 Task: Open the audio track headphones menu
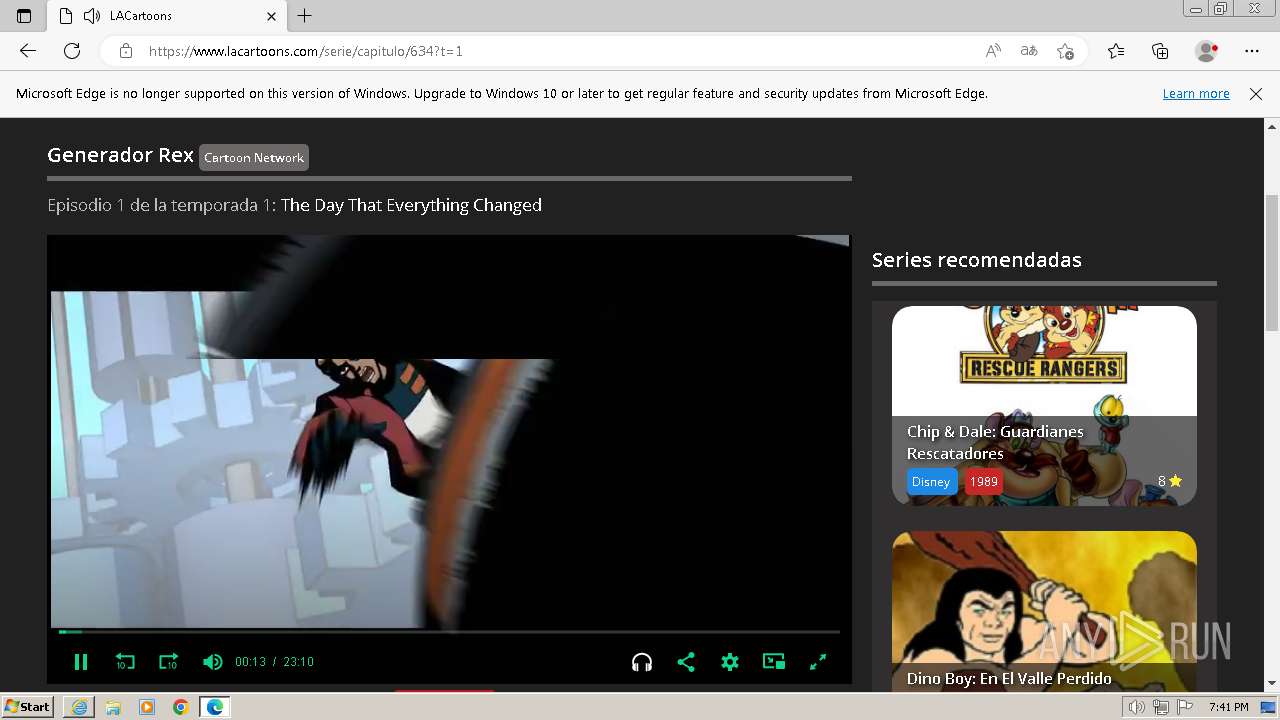(642, 662)
